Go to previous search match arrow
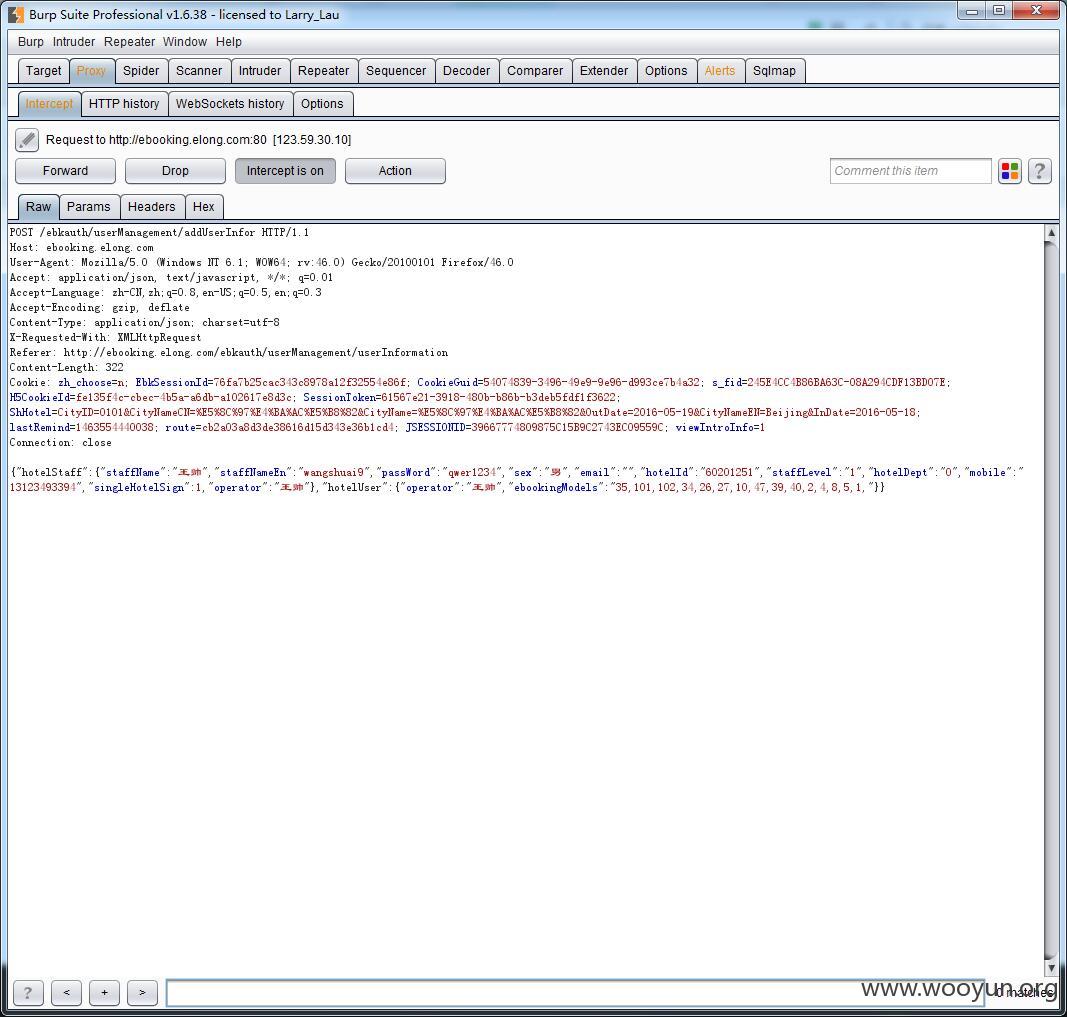 click(x=66, y=992)
